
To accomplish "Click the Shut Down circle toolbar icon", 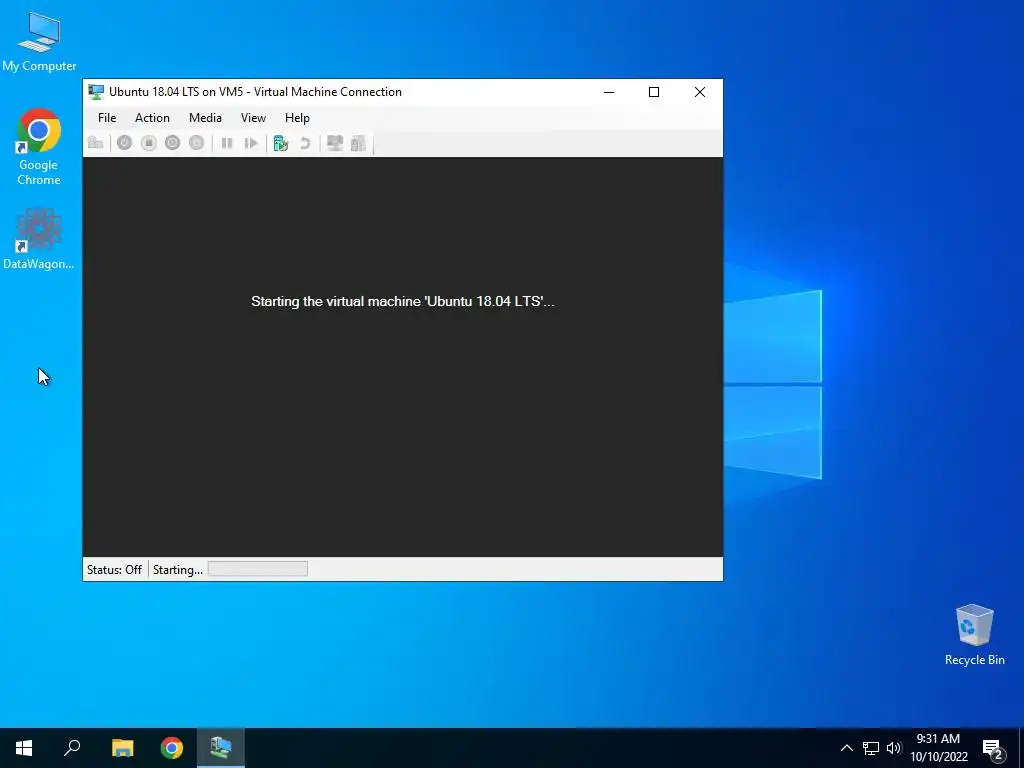I will [x=172, y=143].
